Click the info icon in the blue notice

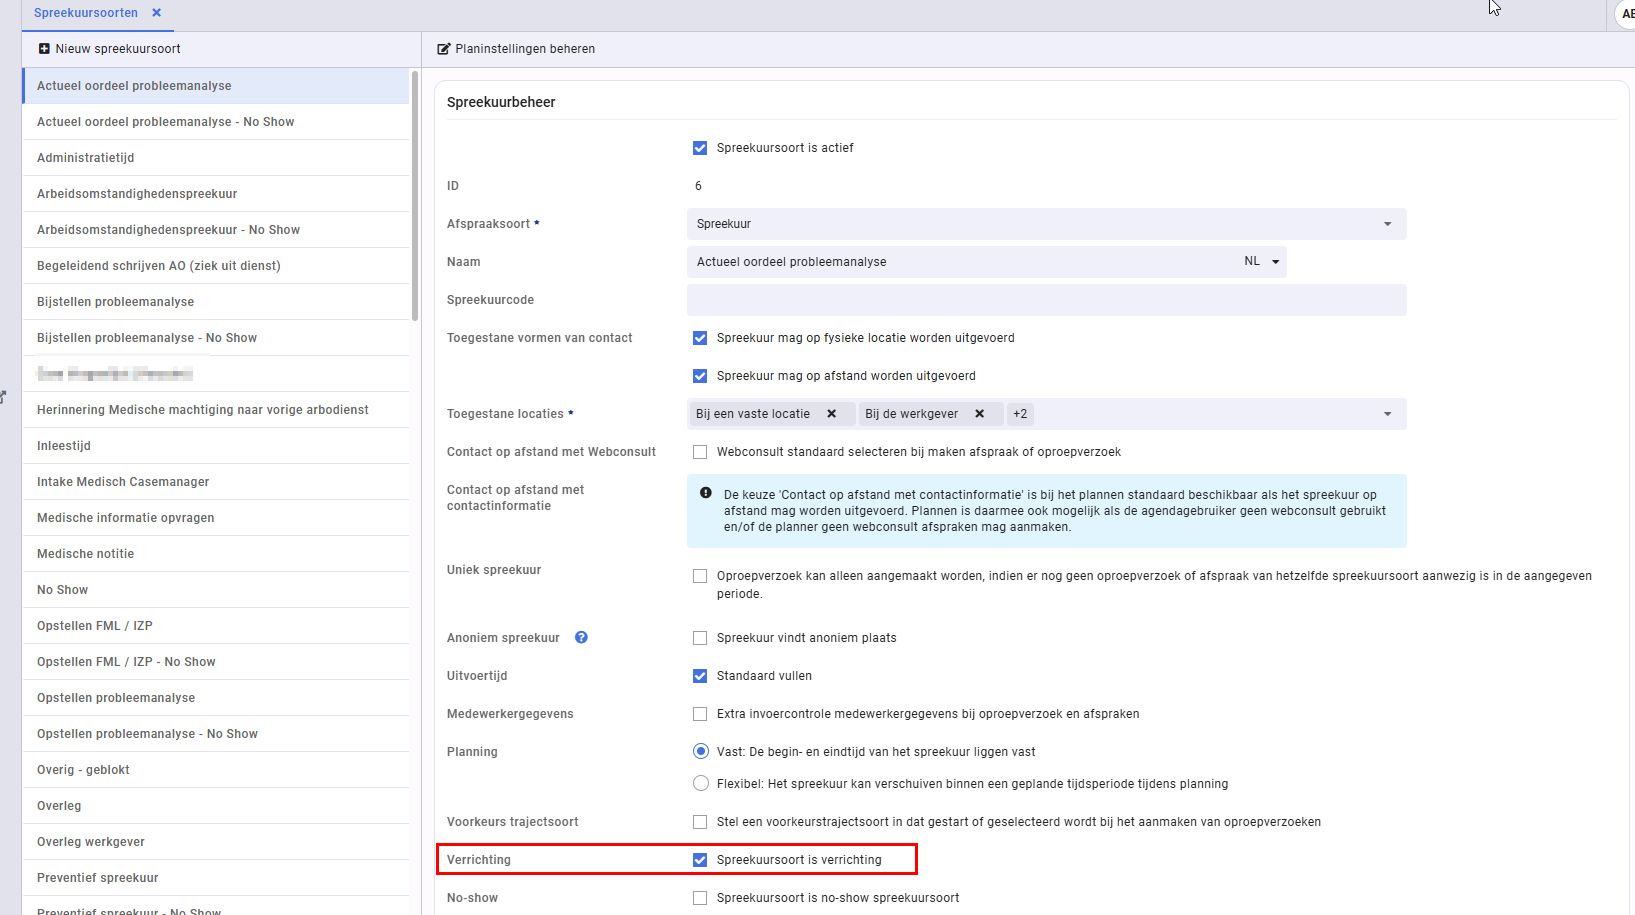tap(706, 493)
